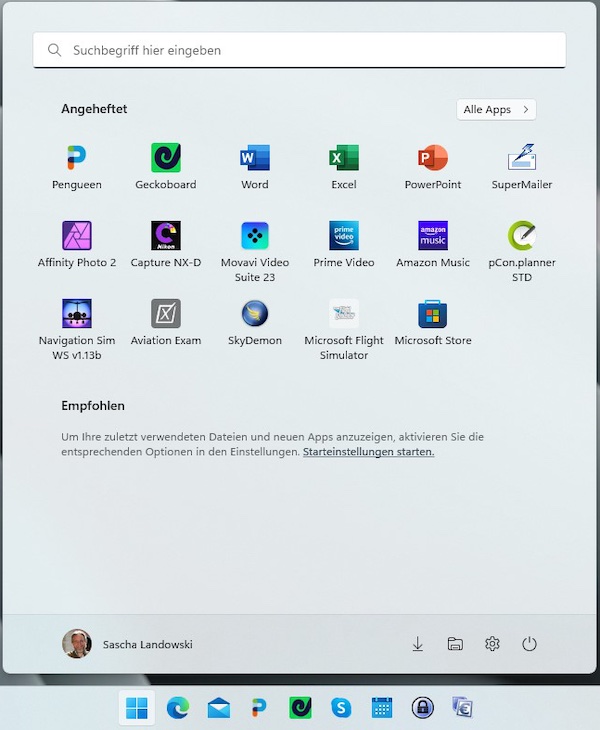The width and height of the screenshot is (600, 730).
Task: Open Microsoft Edge from the taskbar
Action: (x=178, y=708)
